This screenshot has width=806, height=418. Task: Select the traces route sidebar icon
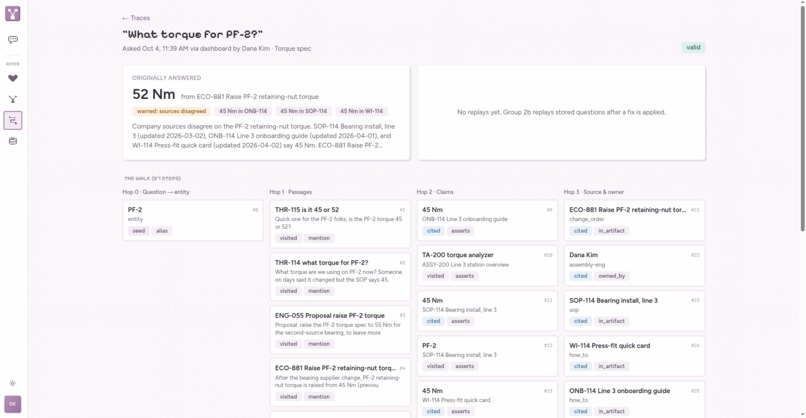13,120
